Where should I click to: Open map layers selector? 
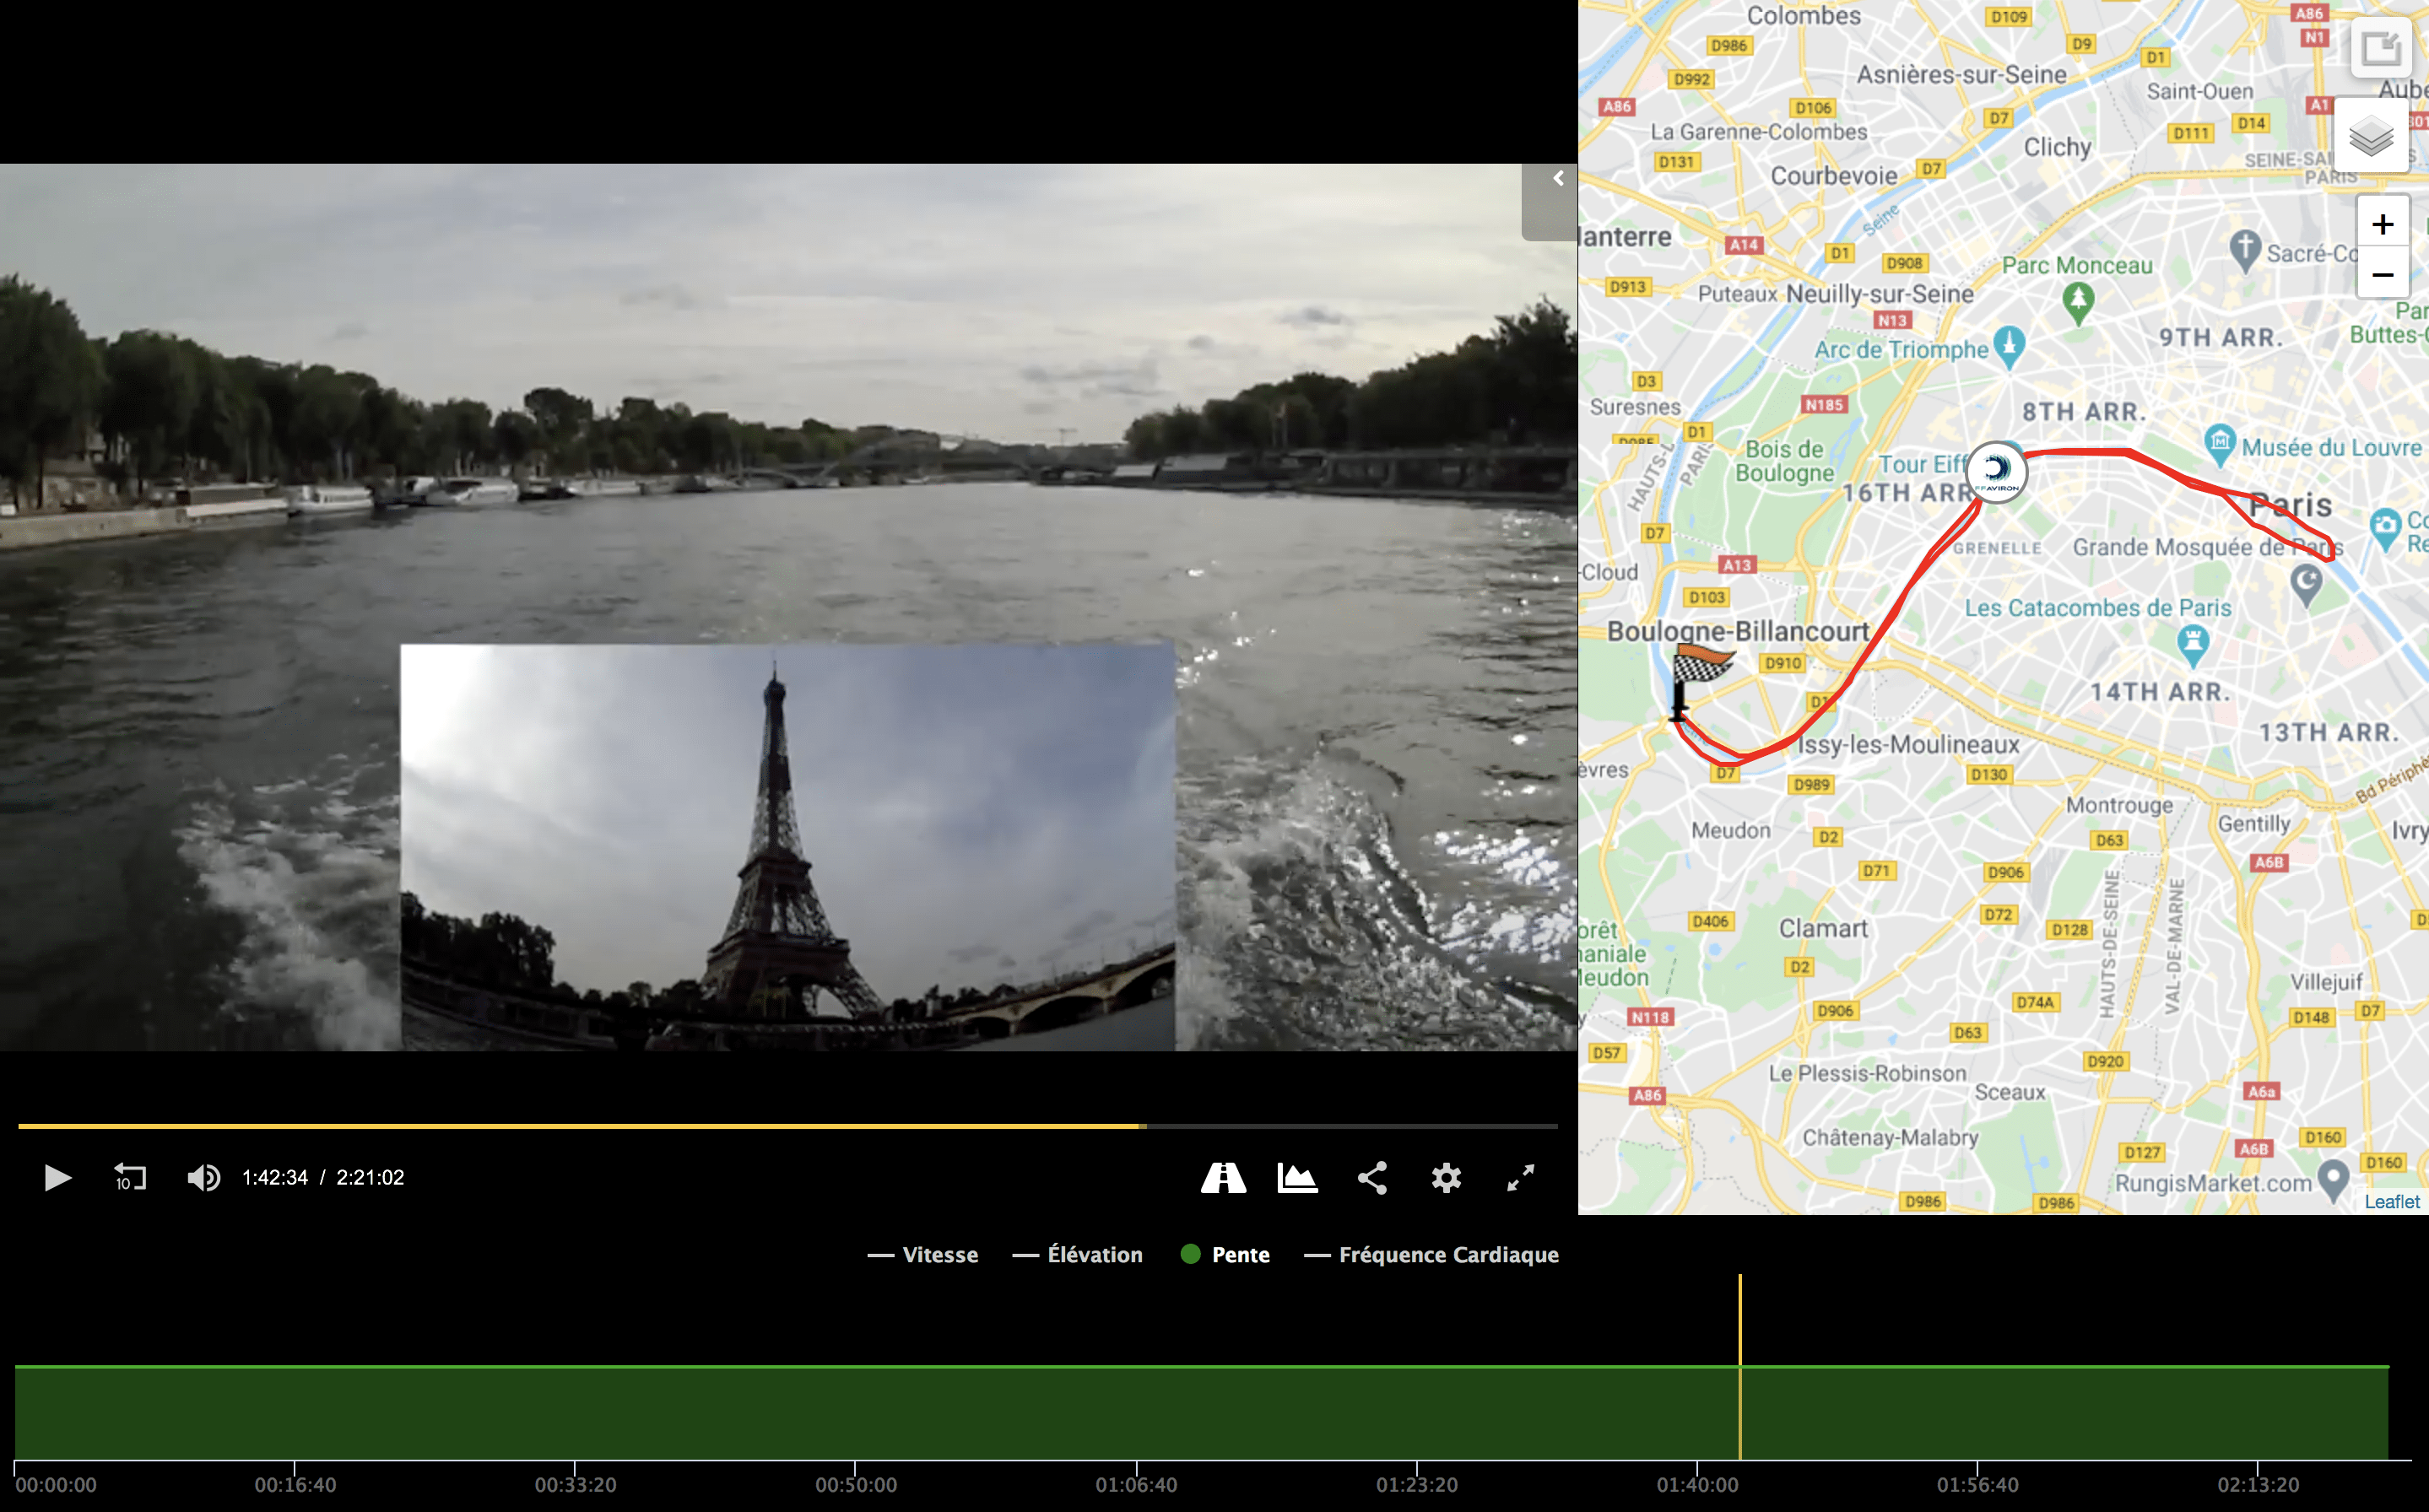pyautogui.click(x=2370, y=136)
